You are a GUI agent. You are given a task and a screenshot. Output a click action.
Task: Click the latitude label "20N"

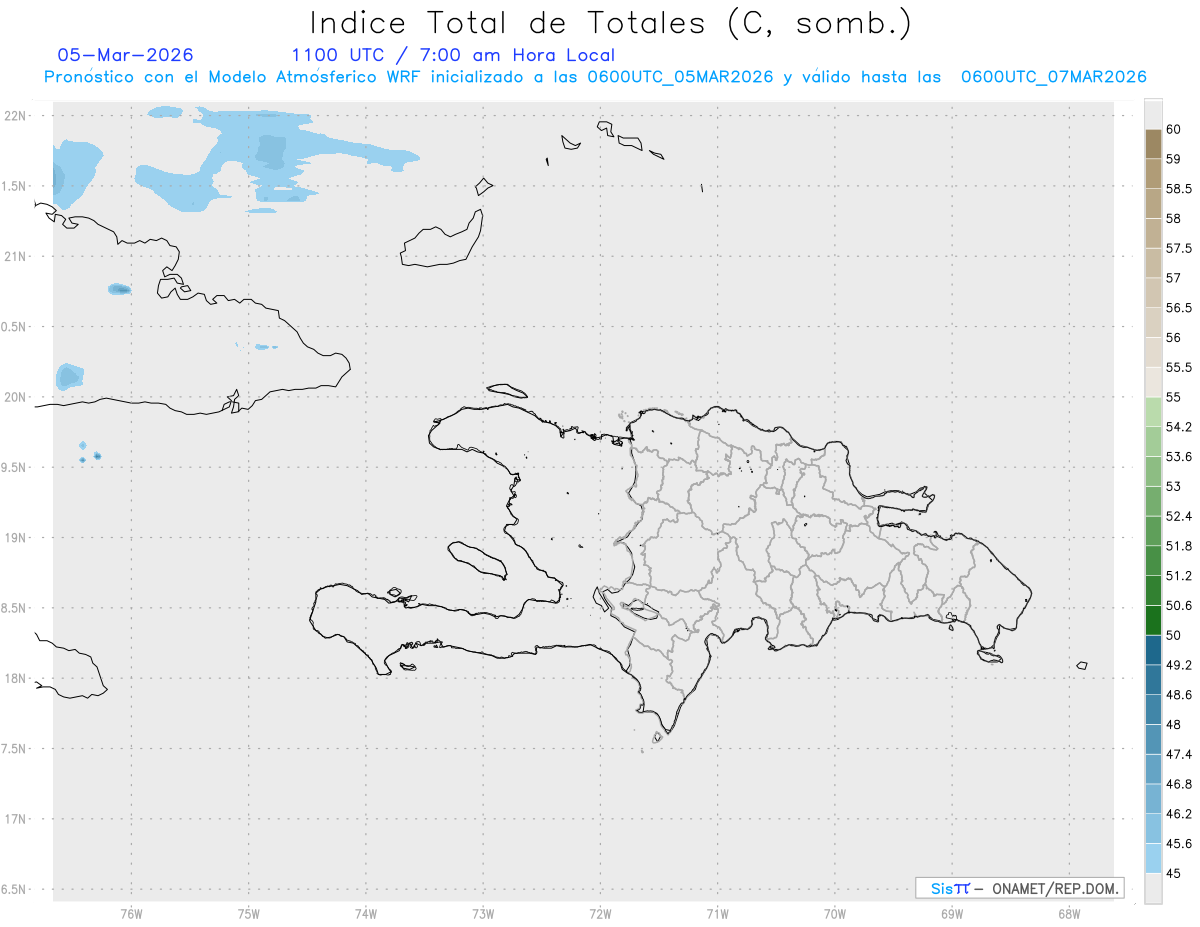click(17, 397)
